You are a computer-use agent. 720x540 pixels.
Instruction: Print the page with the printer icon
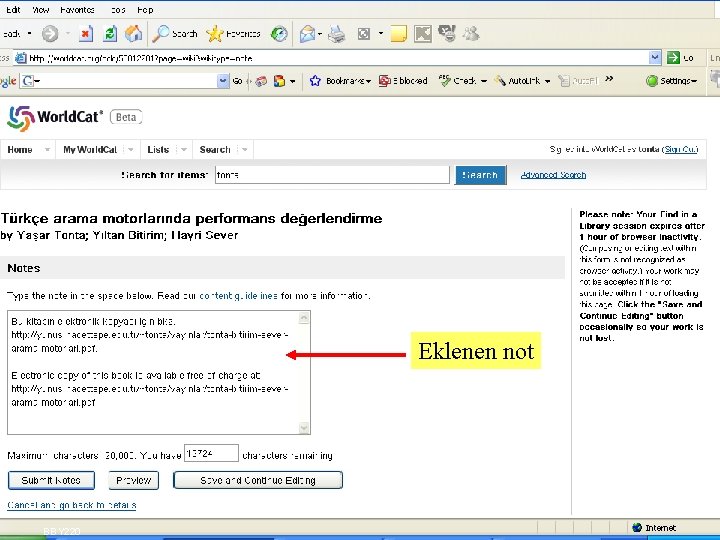point(337,34)
